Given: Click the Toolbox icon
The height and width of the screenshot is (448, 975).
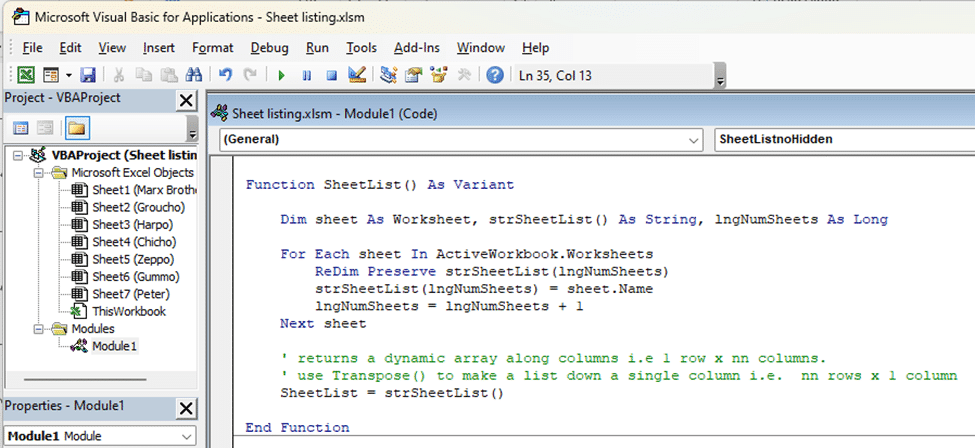Looking at the screenshot, I should pos(464,75).
